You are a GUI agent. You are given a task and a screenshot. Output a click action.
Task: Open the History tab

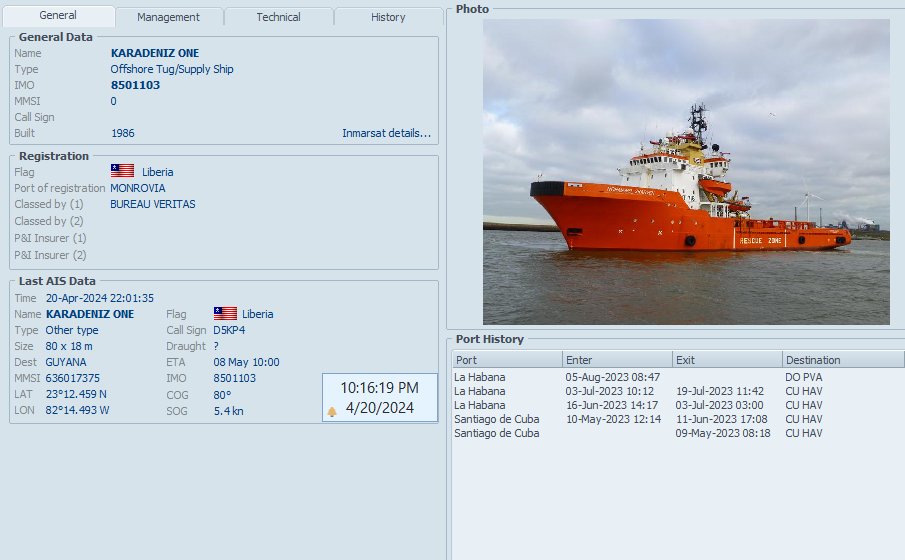point(388,17)
